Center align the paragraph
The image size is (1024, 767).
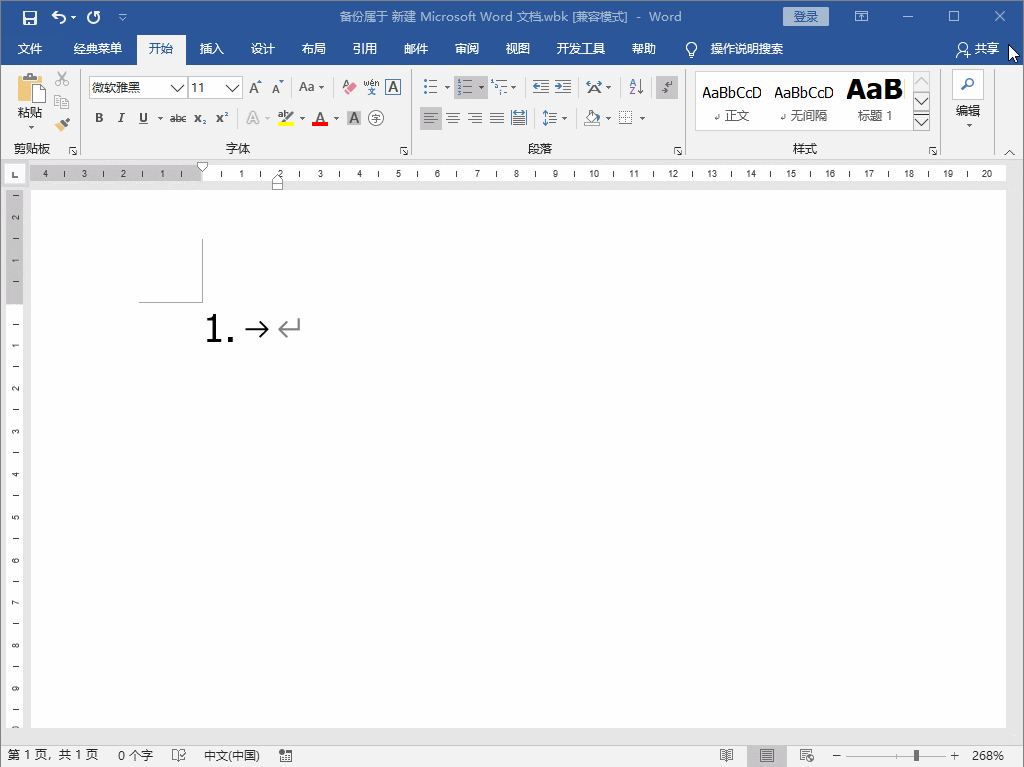click(453, 118)
